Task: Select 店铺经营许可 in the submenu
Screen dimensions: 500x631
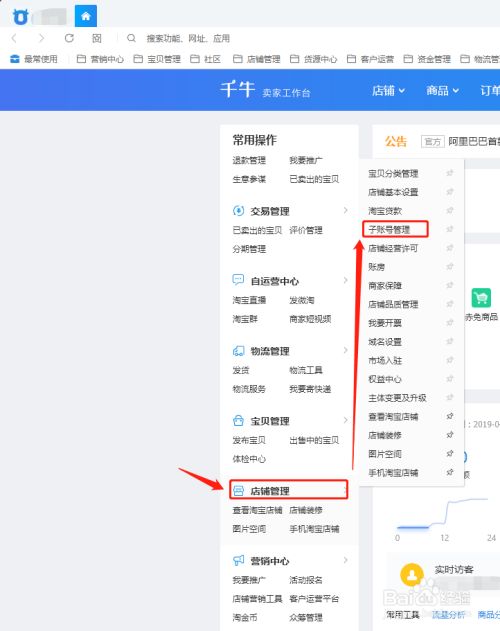Action: coord(393,248)
